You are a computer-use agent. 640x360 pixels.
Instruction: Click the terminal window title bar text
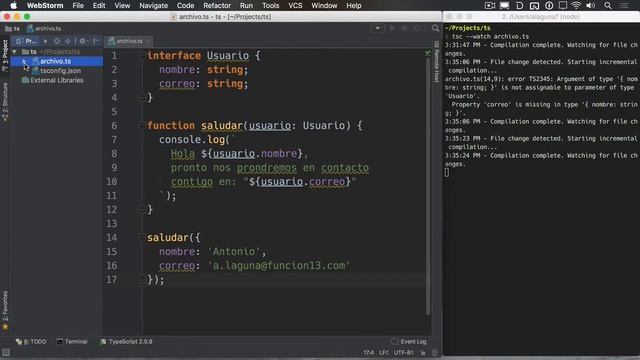coord(541,17)
